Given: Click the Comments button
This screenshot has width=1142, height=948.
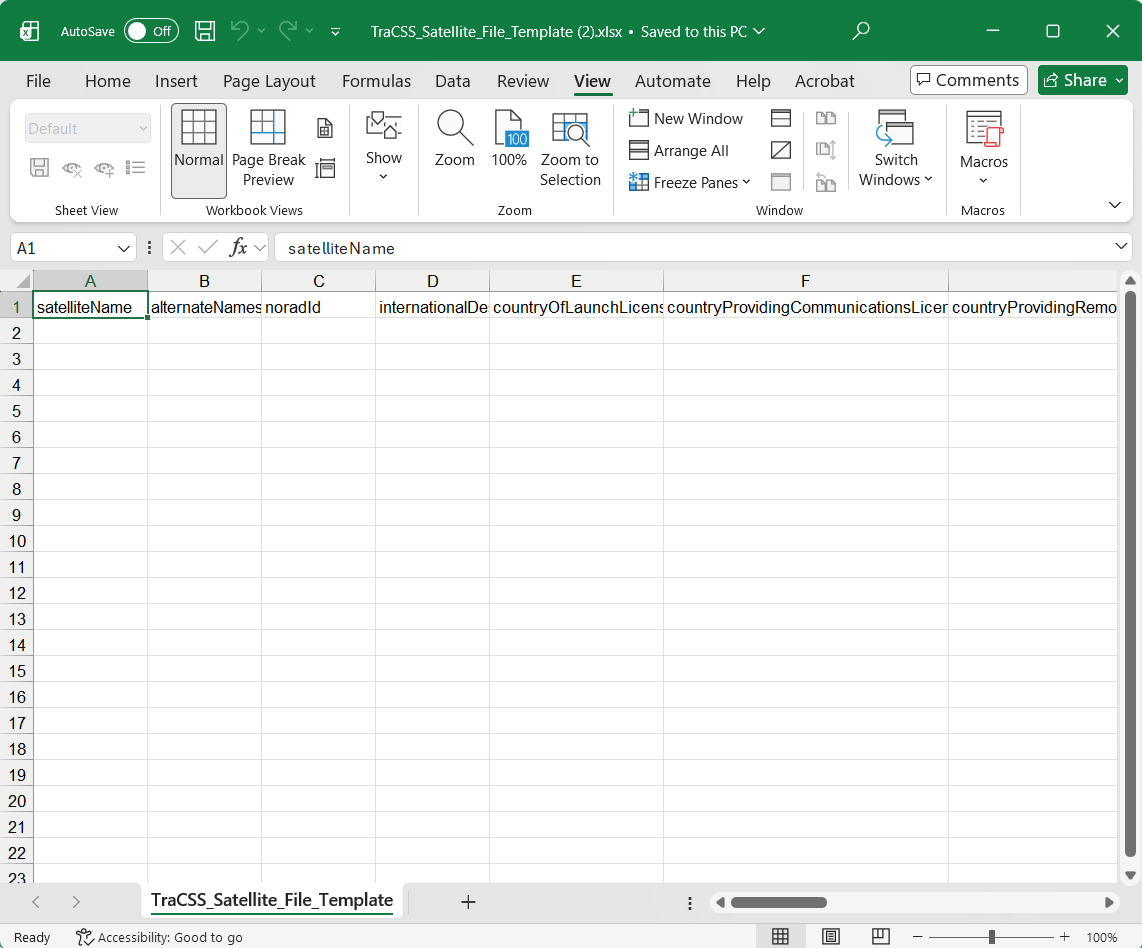Looking at the screenshot, I should pos(968,80).
